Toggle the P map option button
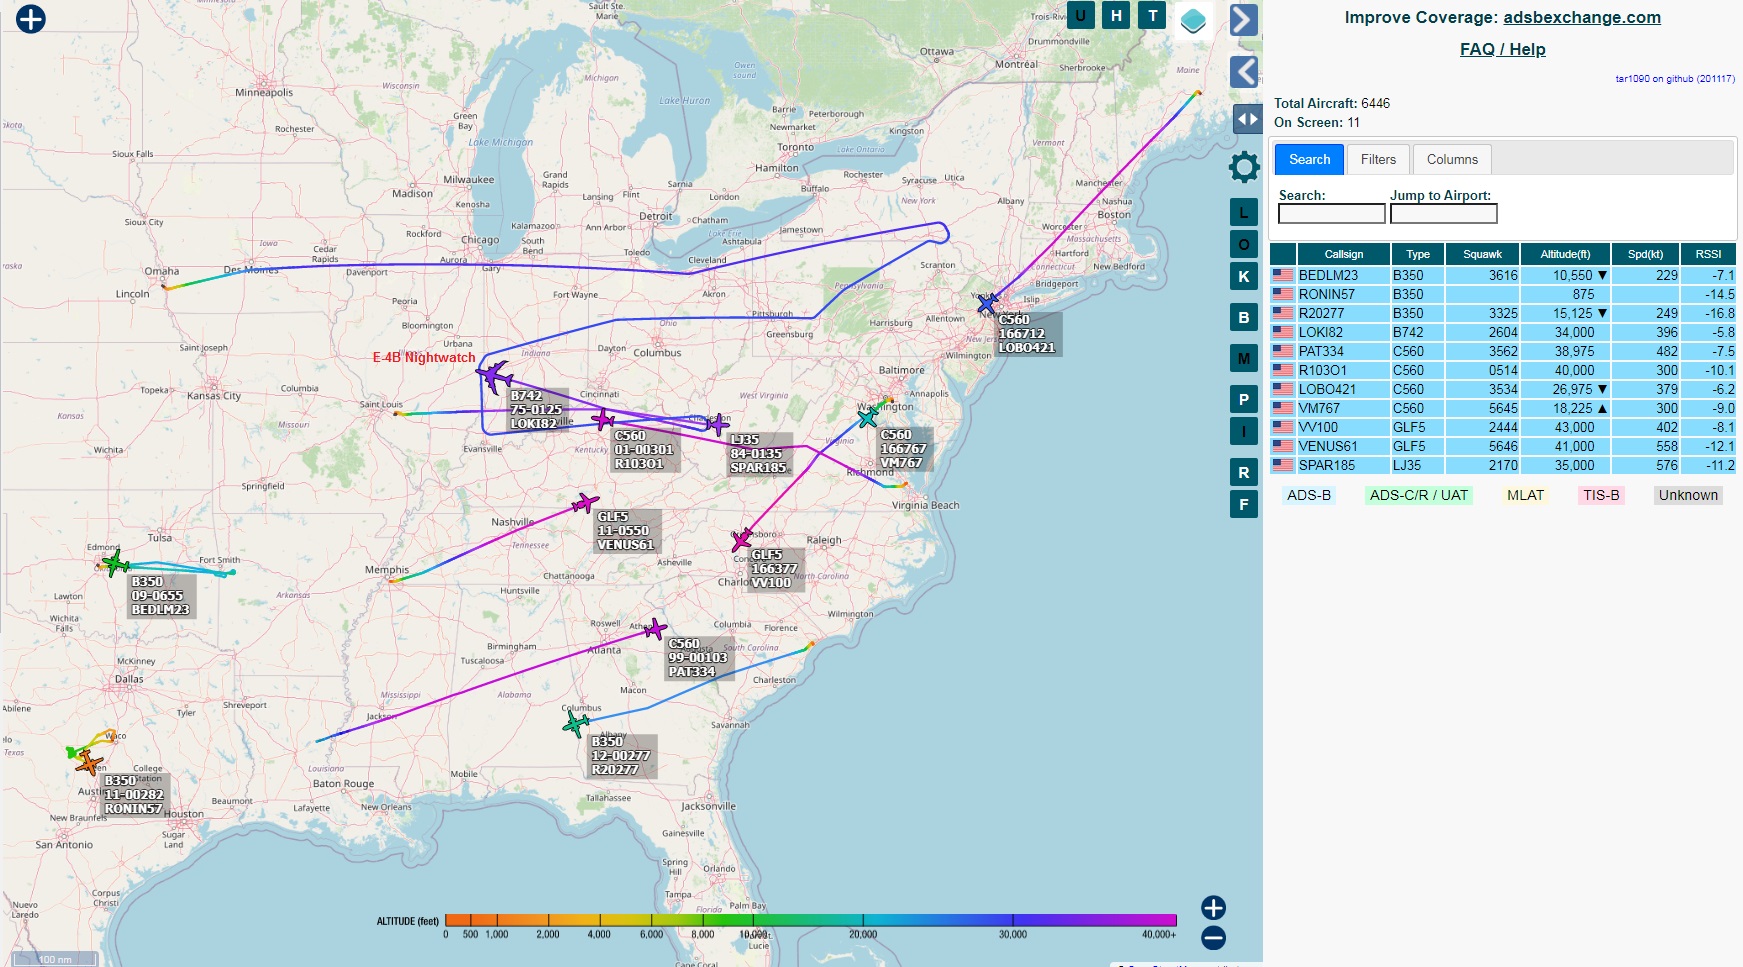Image resolution: width=1743 pixels, height=967 pixels. (1244, 399)
